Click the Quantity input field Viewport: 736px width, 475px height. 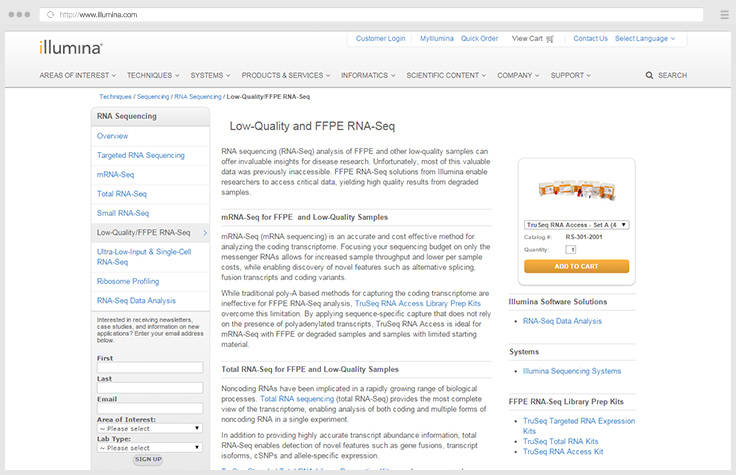click(x=571, y=249)
